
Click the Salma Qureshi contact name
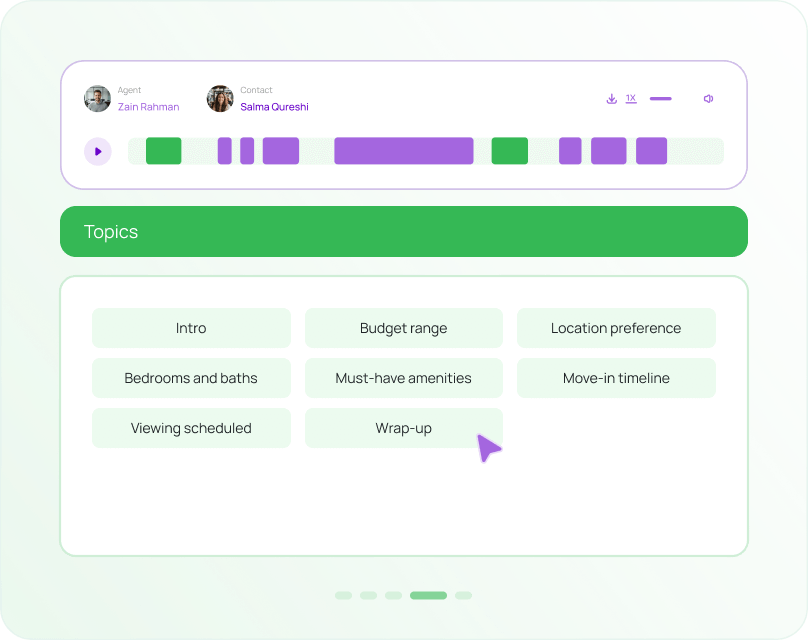tap(274, 107)
